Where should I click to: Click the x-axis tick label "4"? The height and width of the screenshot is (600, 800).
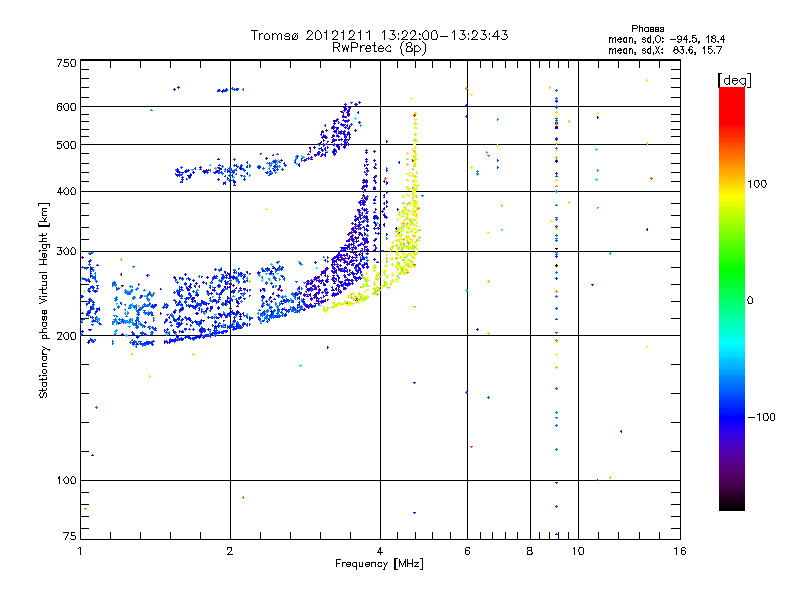[x=380, y=551]
